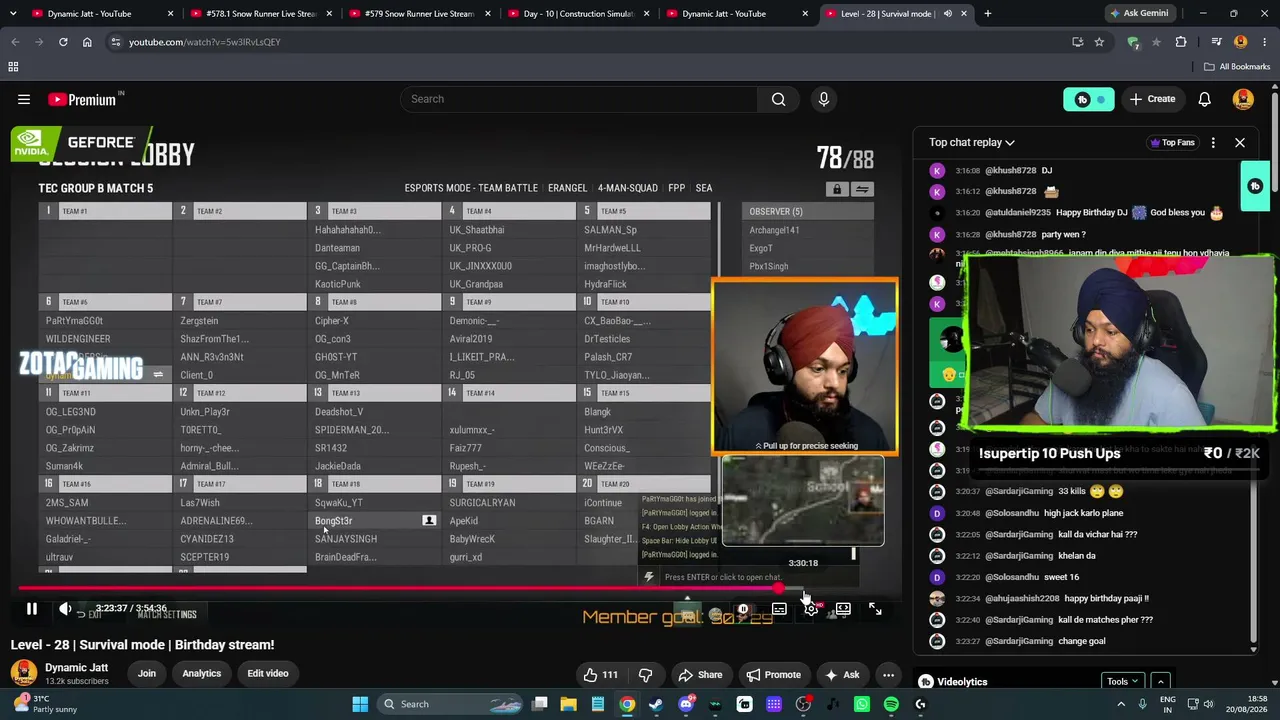The height and width of the screenshot is (720, 1280).
Task: Bookmark this page with star icon
Action: point(1099,42)
